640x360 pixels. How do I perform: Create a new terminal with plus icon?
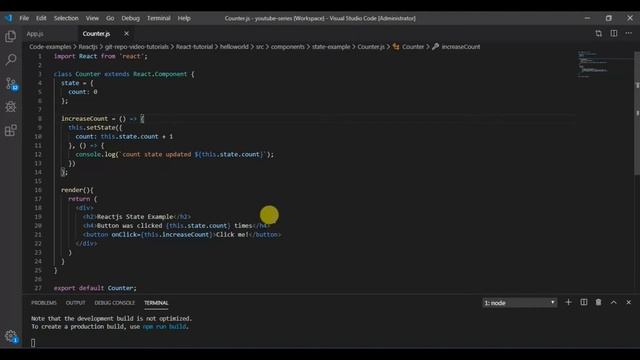[x=568, y=302]
